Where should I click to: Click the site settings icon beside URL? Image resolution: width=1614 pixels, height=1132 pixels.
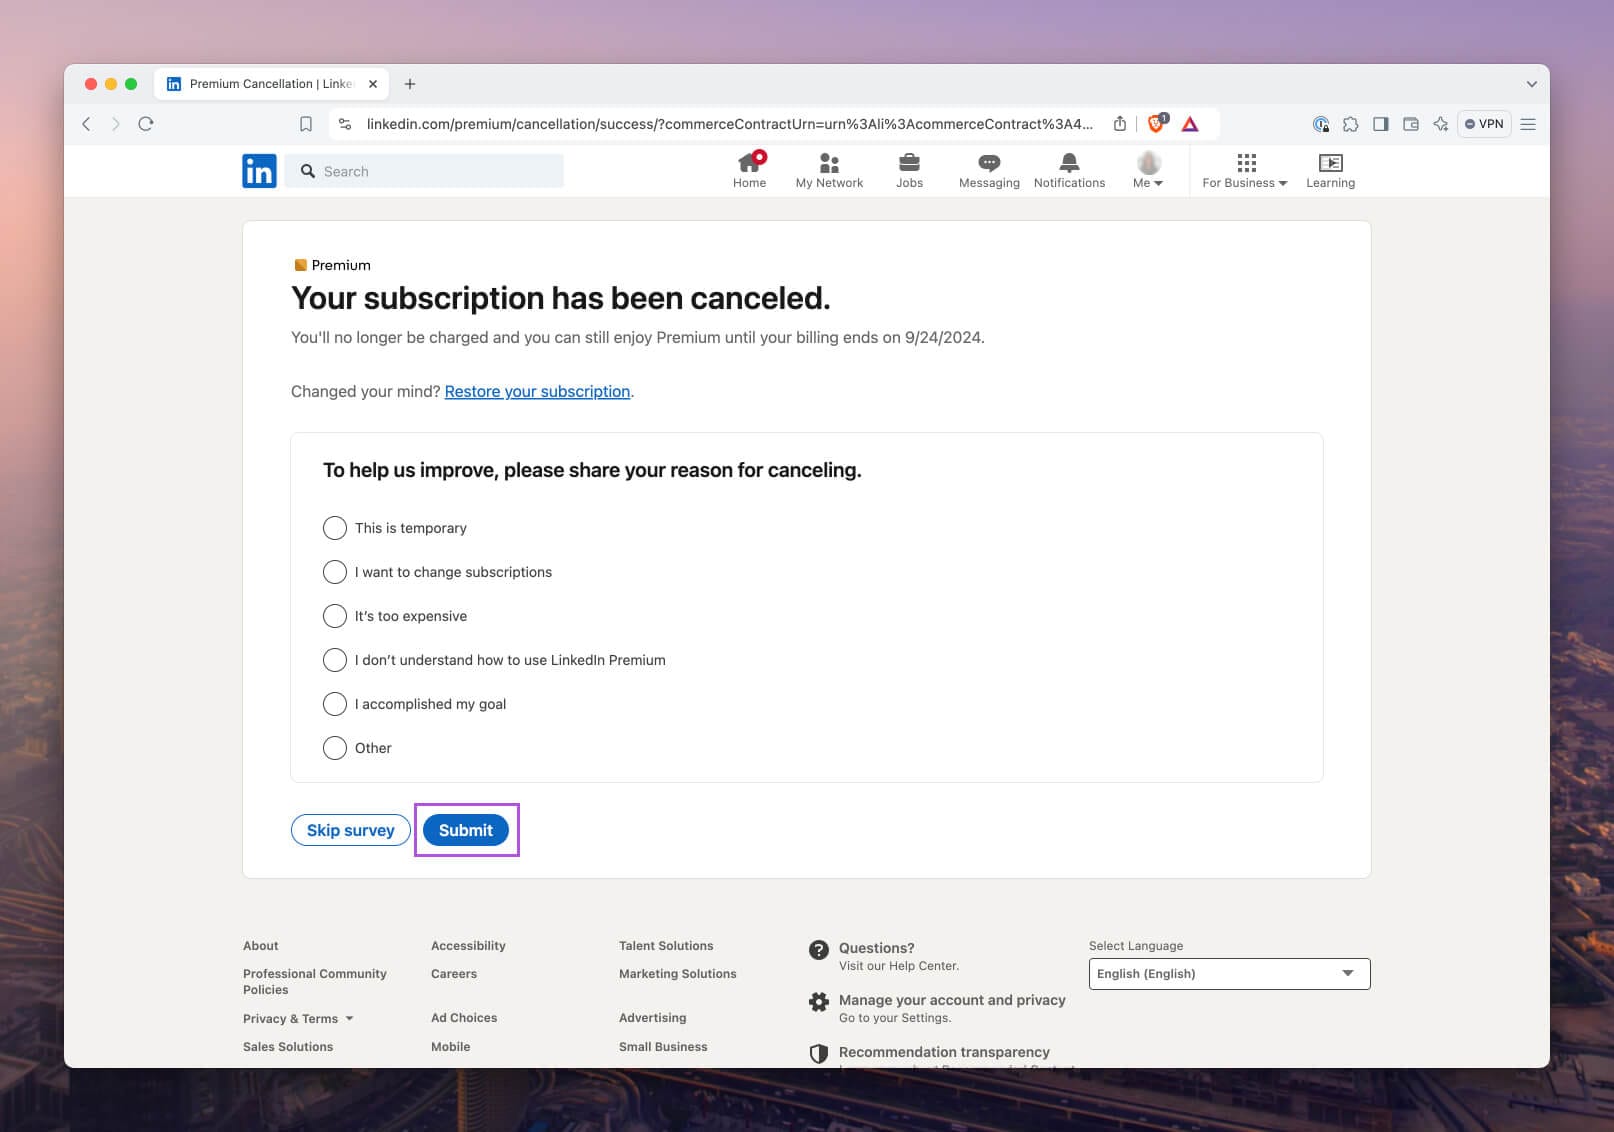pyautogui.click(x=345, y=124)
